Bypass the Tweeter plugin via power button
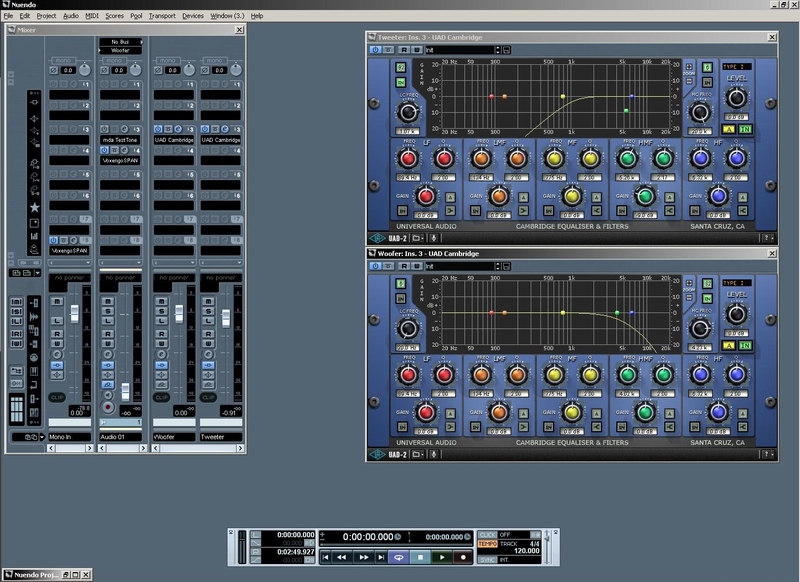The height and width of the screenshot is (582, 800). (376, 50)
